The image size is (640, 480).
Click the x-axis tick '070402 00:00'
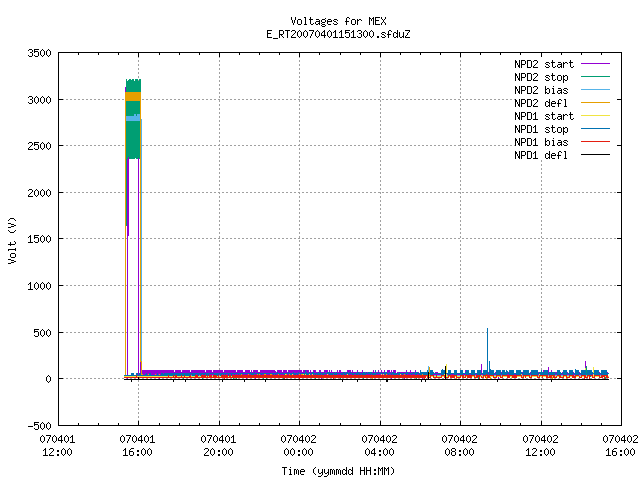coord(298,446)
